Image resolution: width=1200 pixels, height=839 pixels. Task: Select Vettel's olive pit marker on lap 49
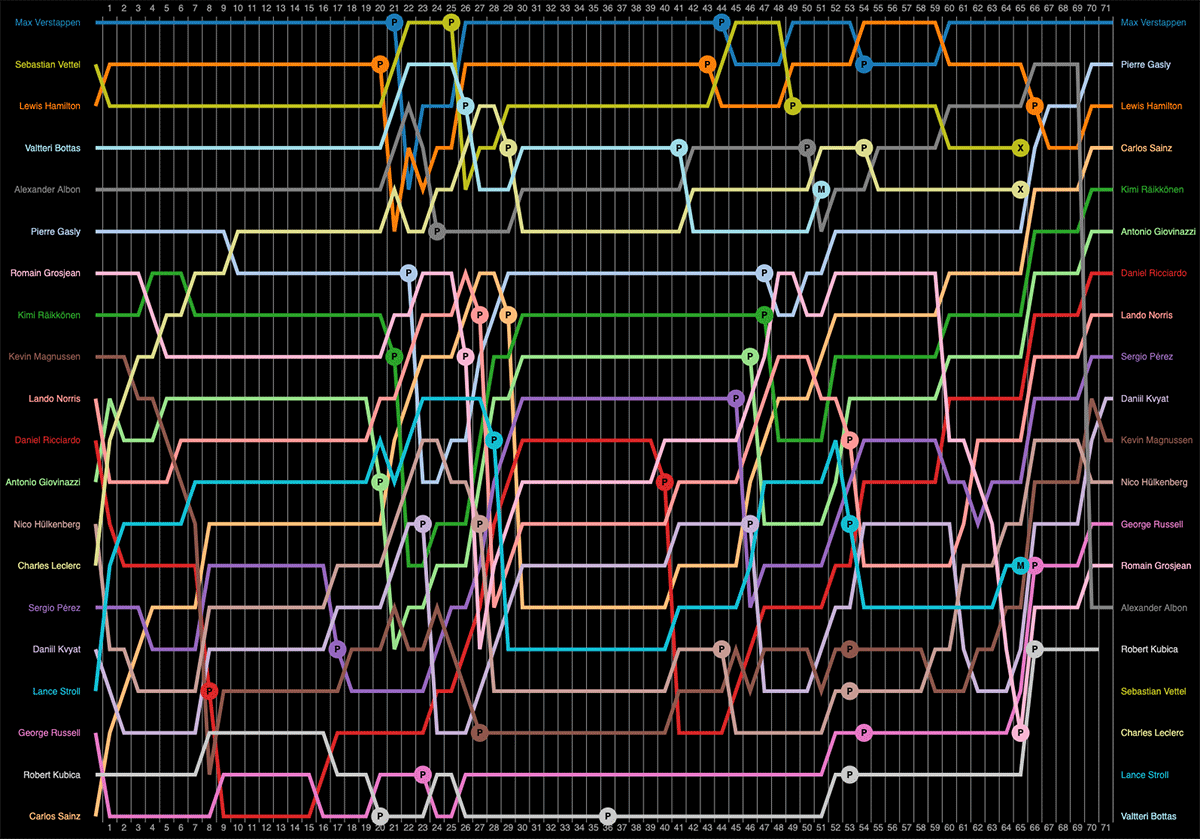pos(793,106)
